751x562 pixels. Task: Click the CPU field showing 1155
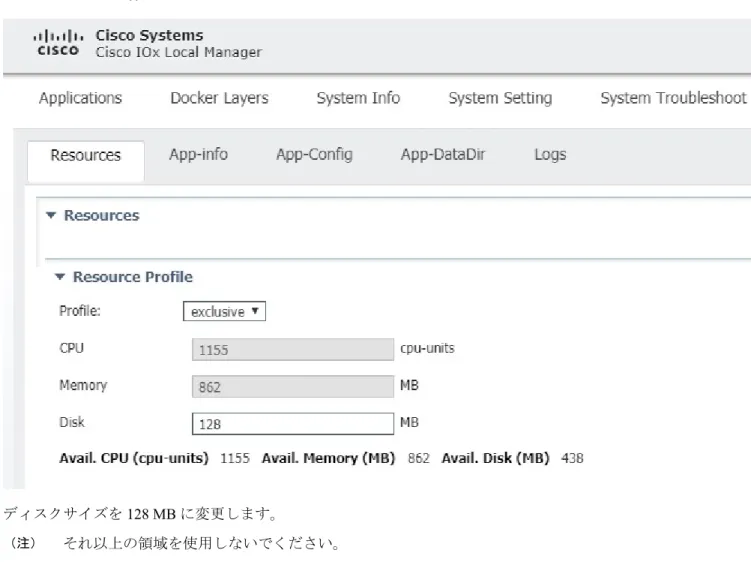pyautogui.click(x=293, y=349)
